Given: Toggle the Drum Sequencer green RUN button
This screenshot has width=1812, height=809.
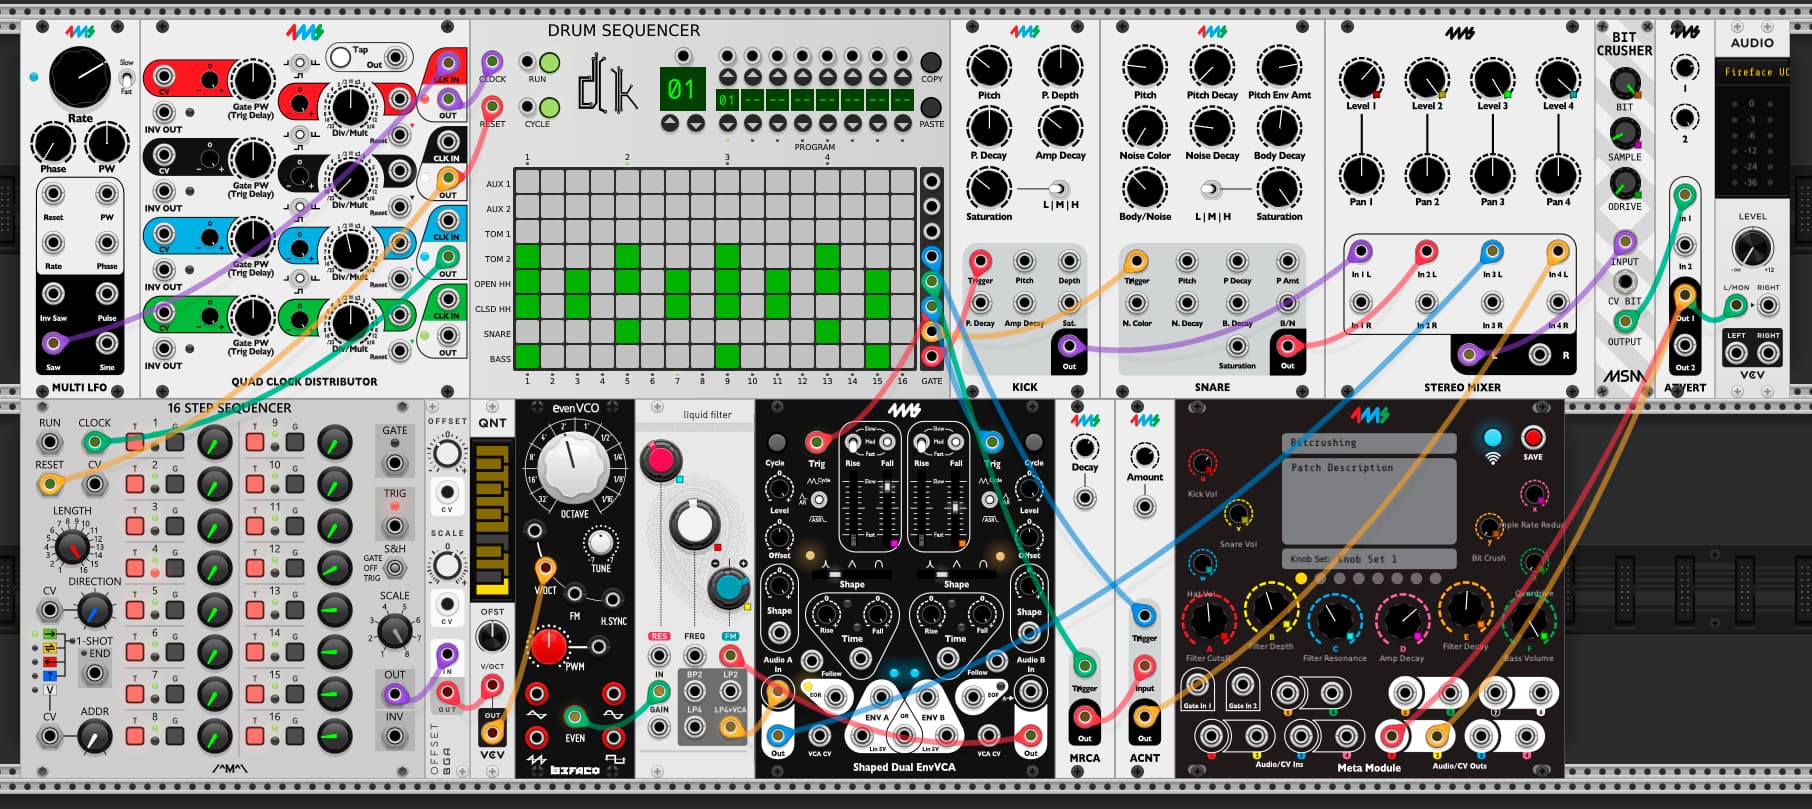Looking at the screenshot, I should pyautogui.click(x=549, y=62).
